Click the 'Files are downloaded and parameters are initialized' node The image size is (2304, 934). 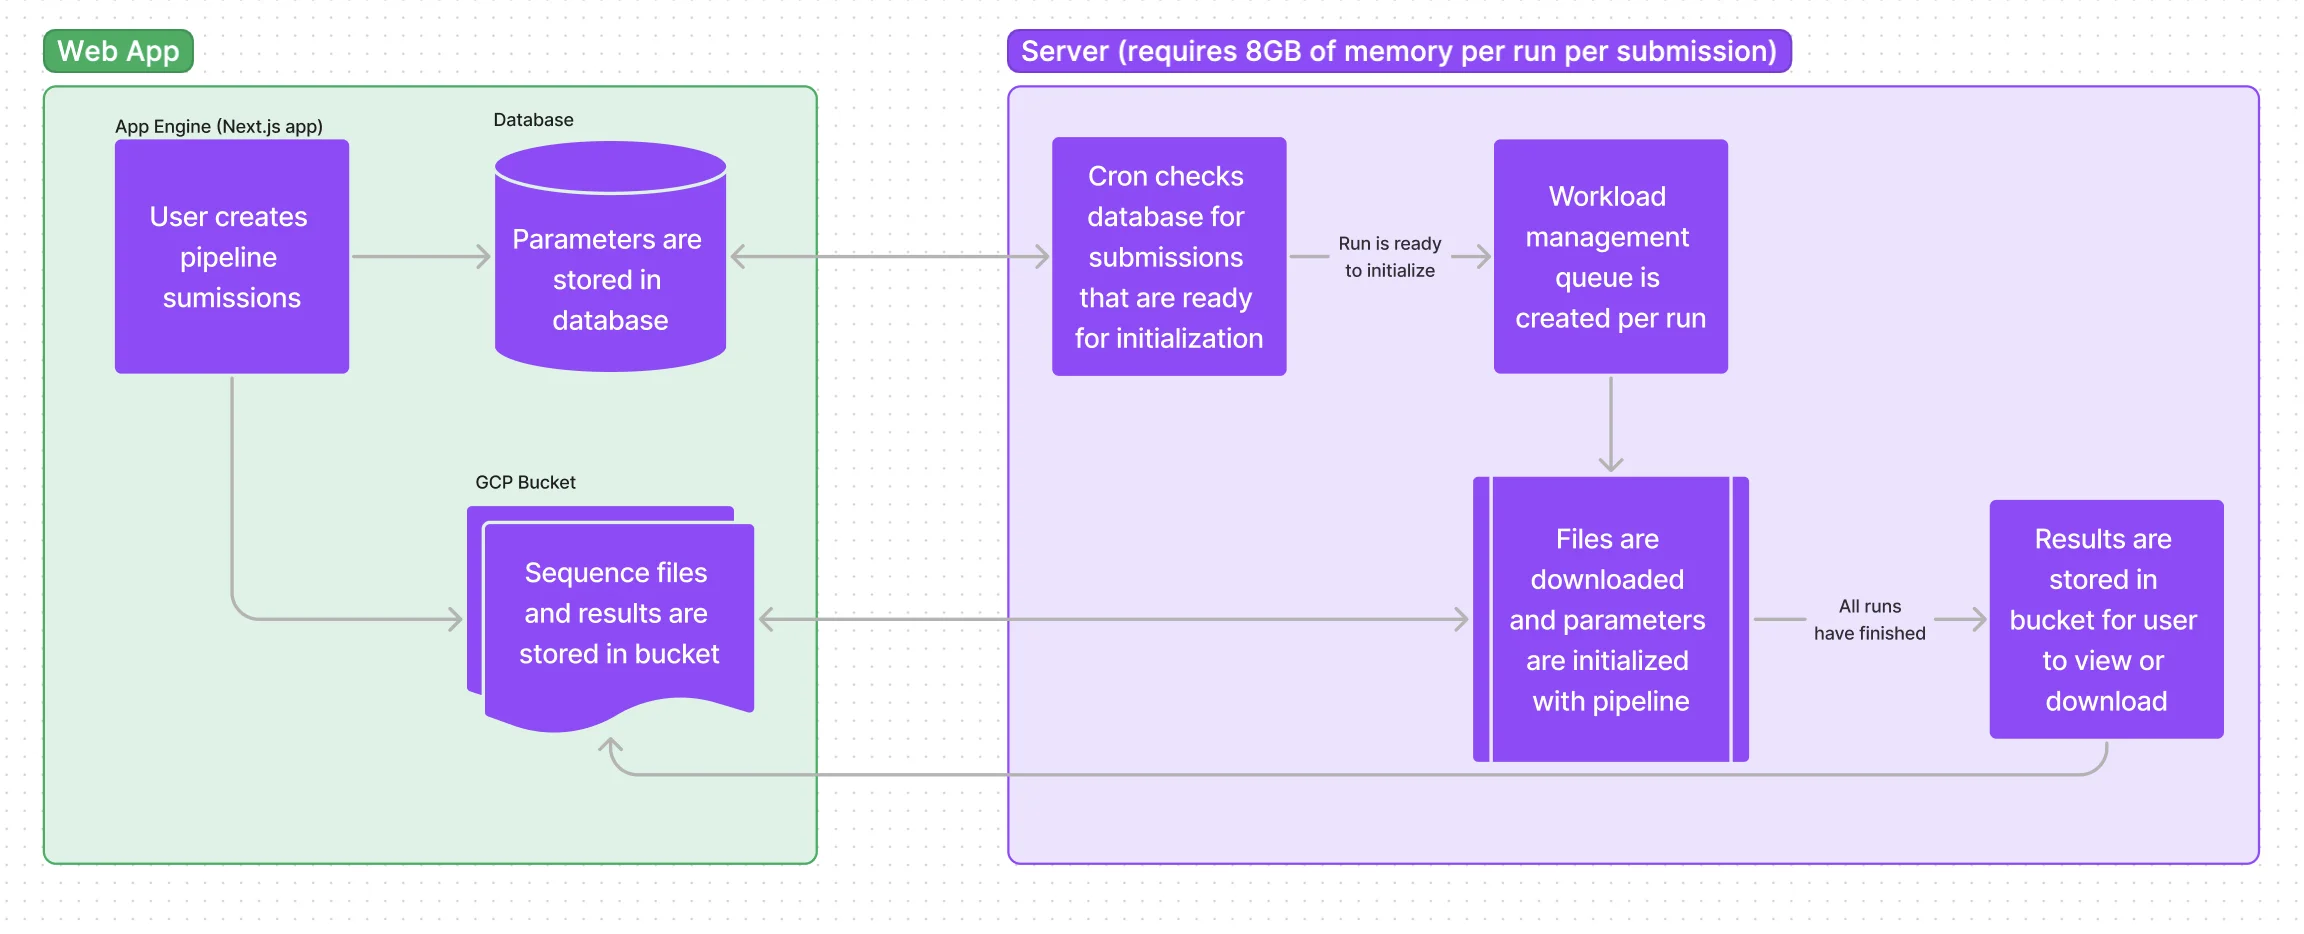click(1610, 620)
